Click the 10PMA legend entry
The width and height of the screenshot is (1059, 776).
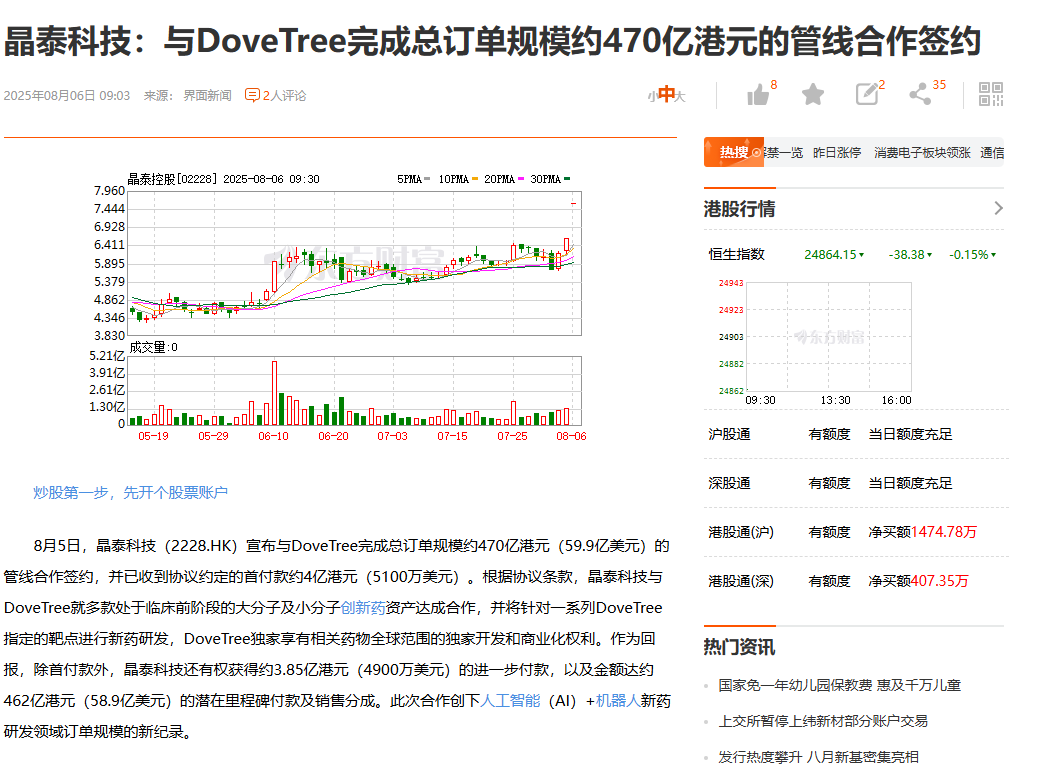pos(458,179)
